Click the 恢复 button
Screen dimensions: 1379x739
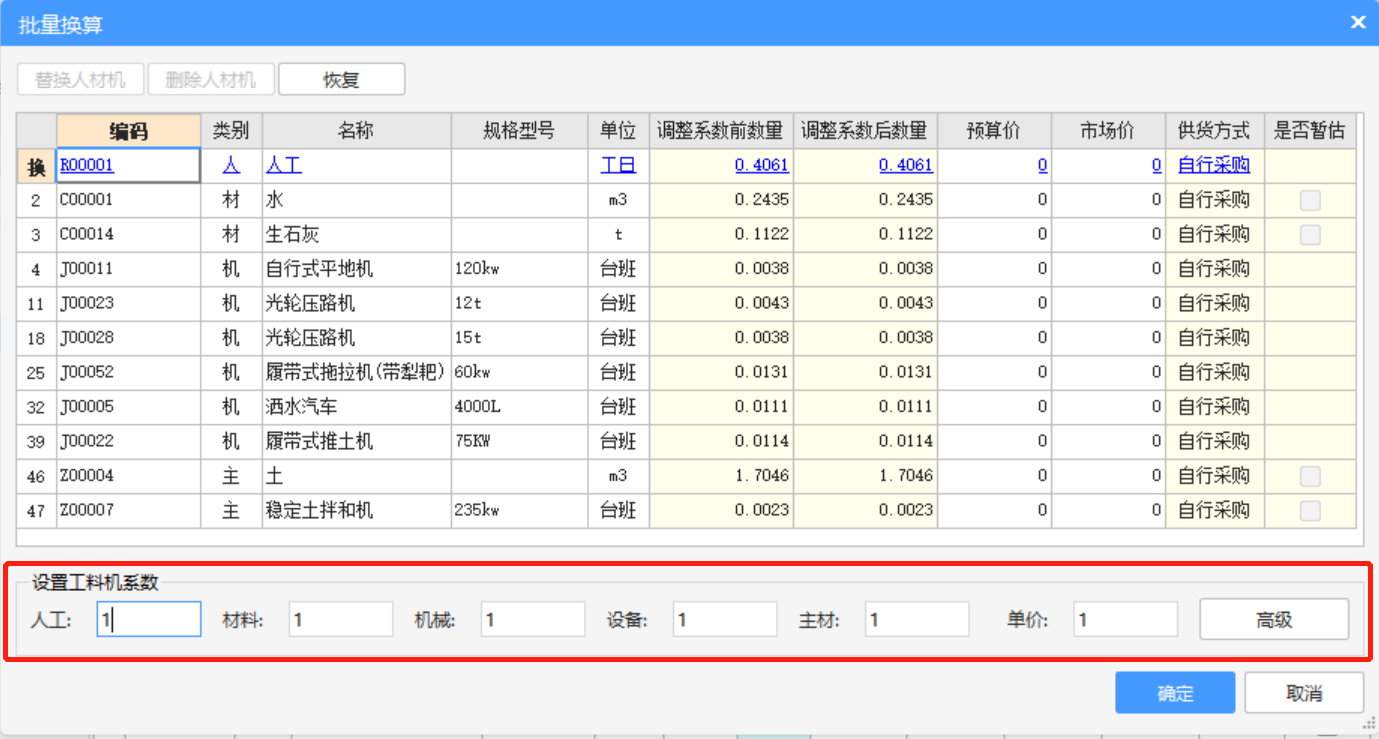[341, 80]
